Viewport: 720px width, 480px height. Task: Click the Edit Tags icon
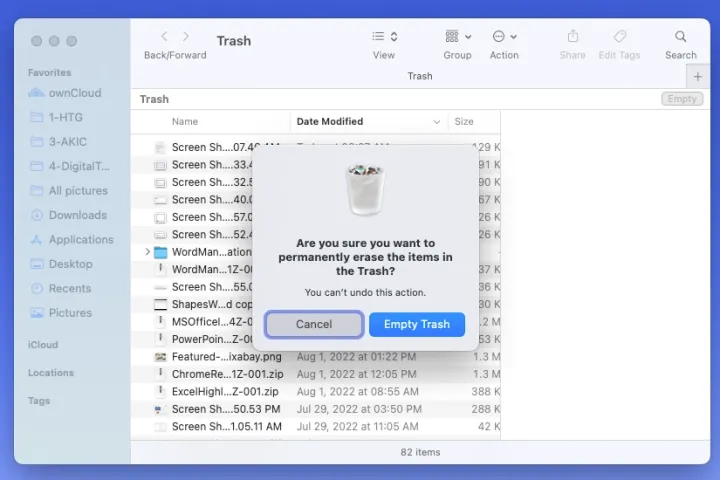(620, 36)
